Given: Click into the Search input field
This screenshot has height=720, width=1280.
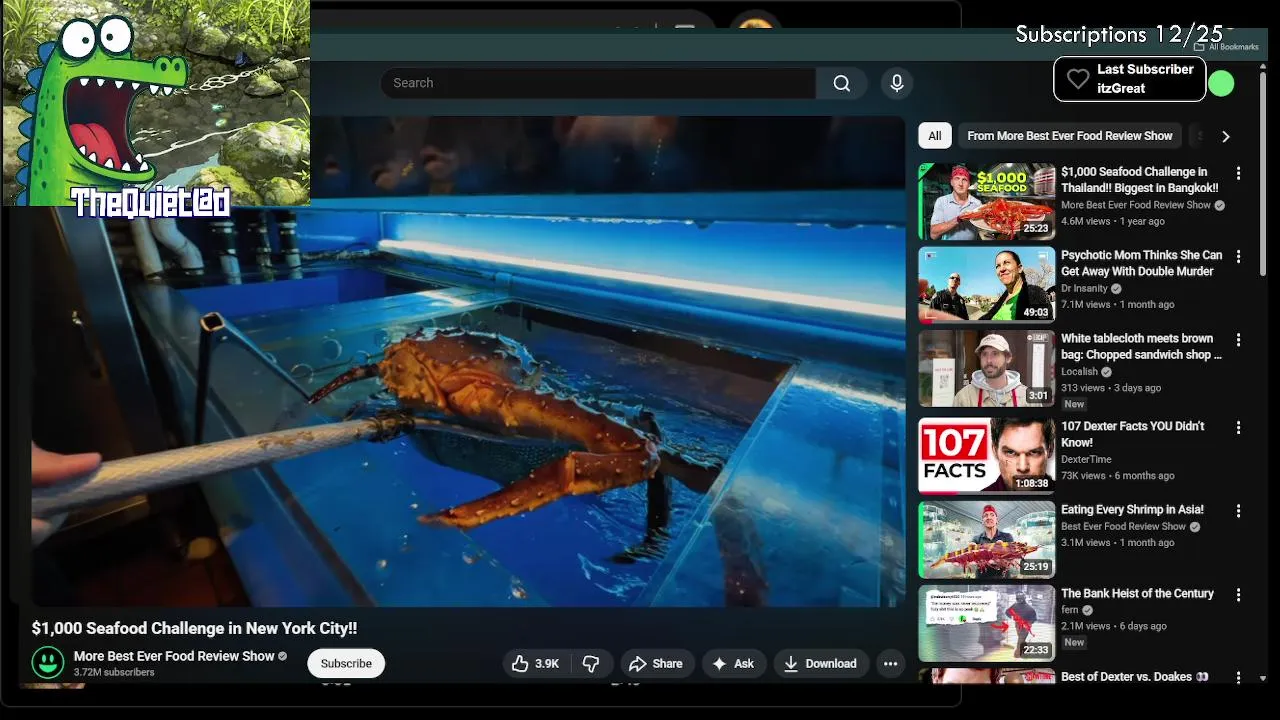Looking at the screenshot, I should click(x=598, y=83).
